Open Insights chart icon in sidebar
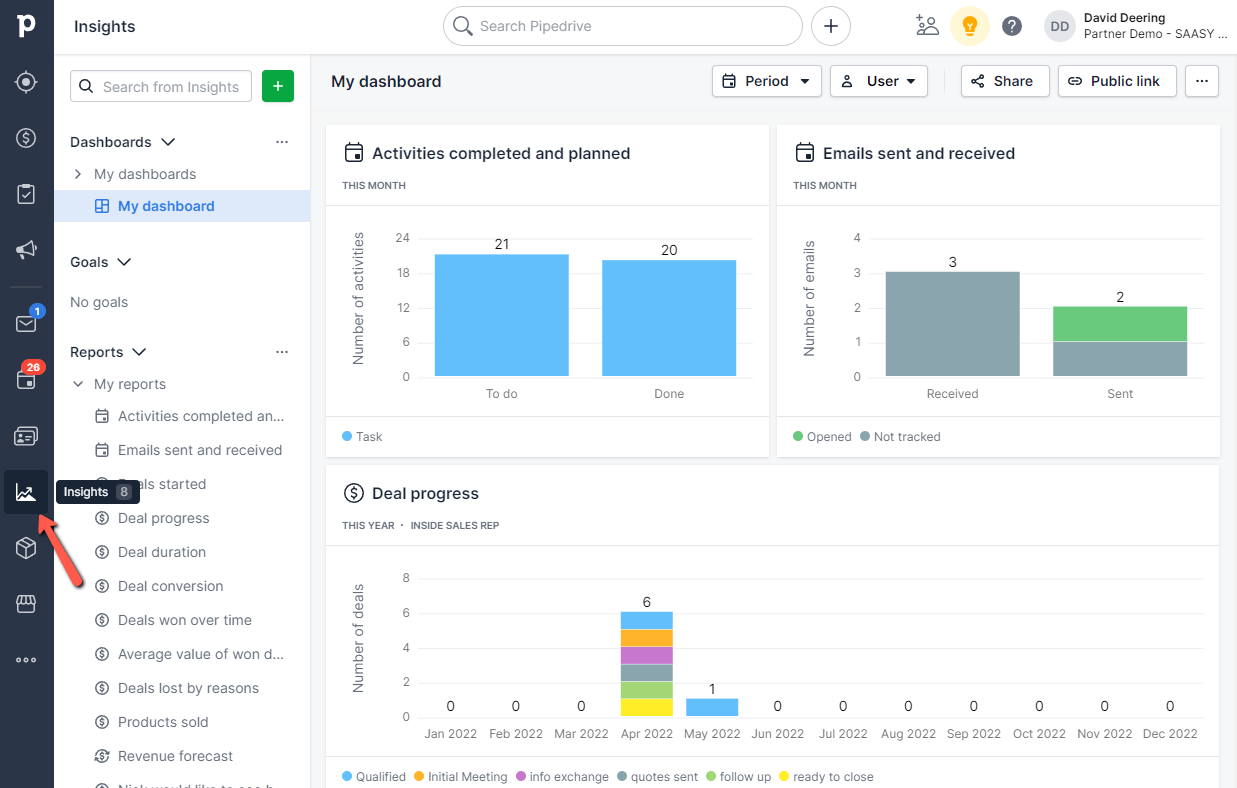 tap(26, 492)
